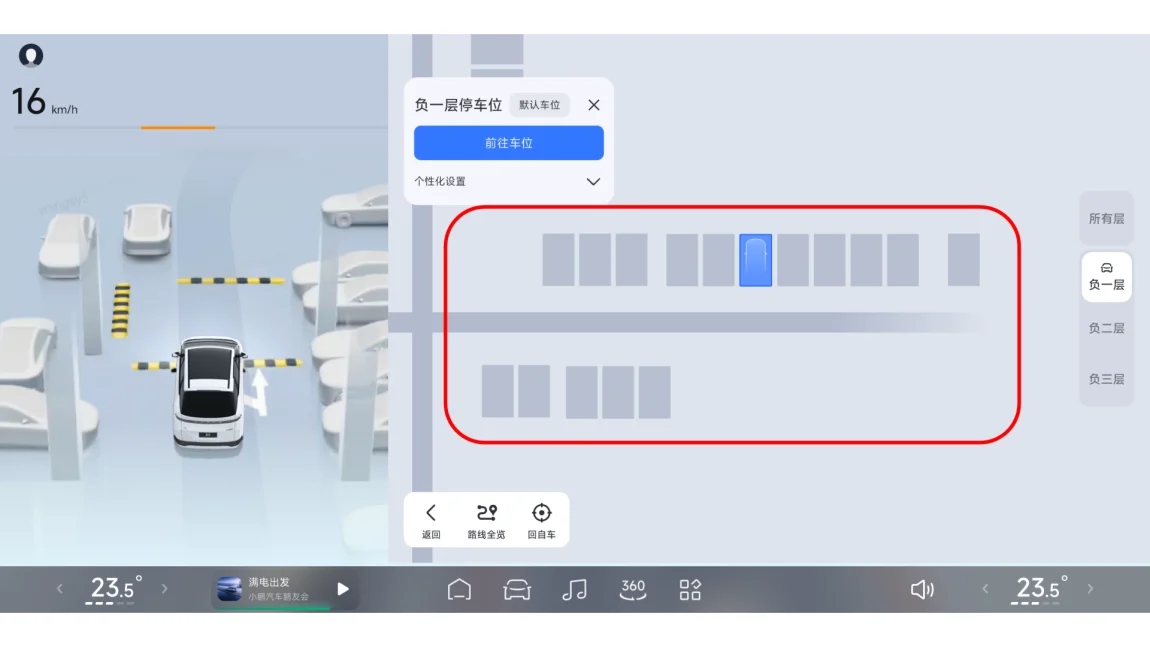Close the parking spot info card
The image size is (1150, 647).
(594, 105)
